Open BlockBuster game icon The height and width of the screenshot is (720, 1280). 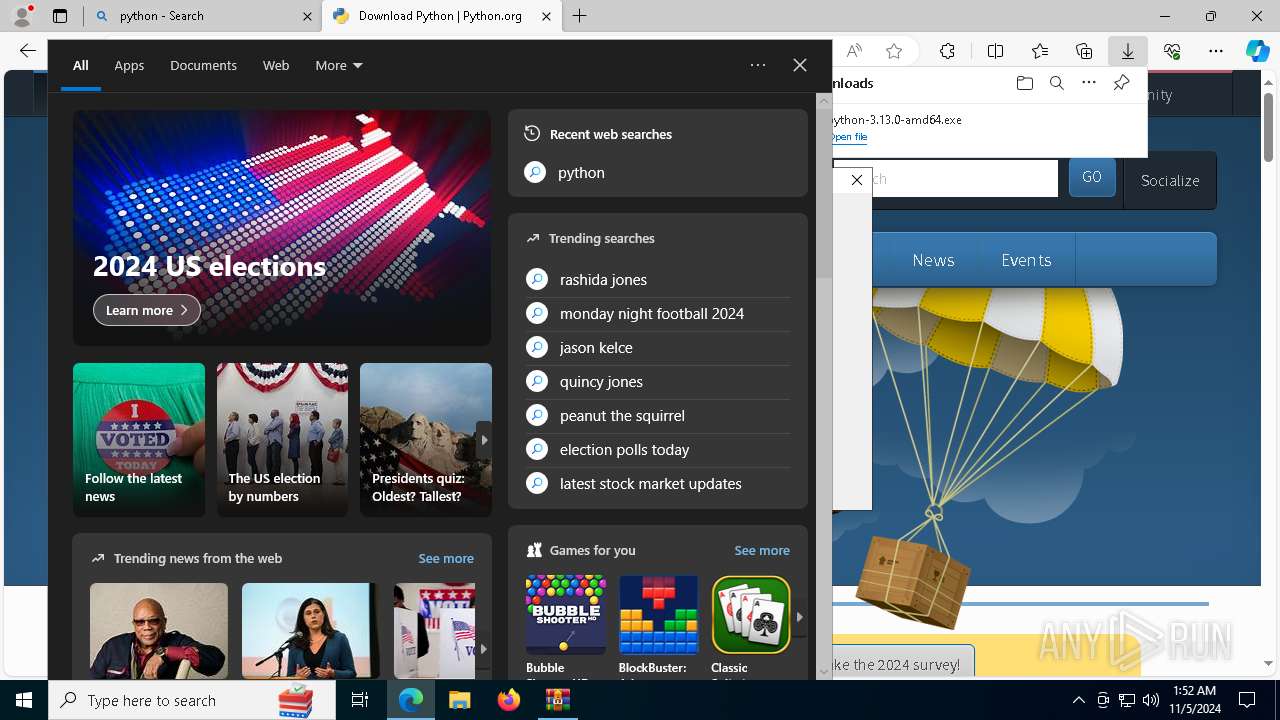[x=658, y=615]
